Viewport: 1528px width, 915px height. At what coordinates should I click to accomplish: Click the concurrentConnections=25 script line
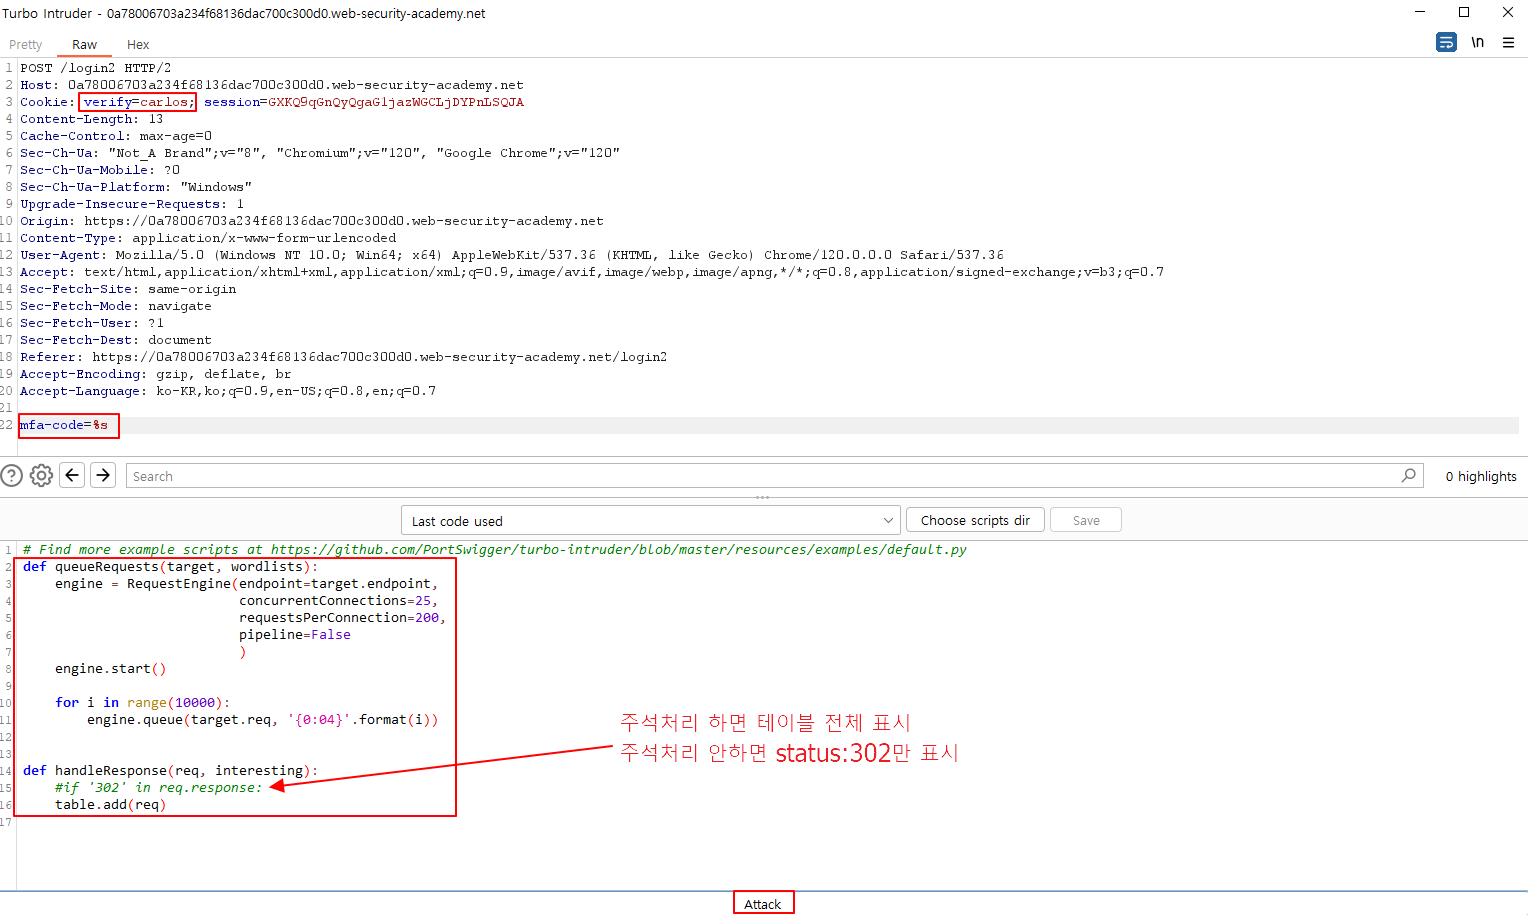pos(339,601)
